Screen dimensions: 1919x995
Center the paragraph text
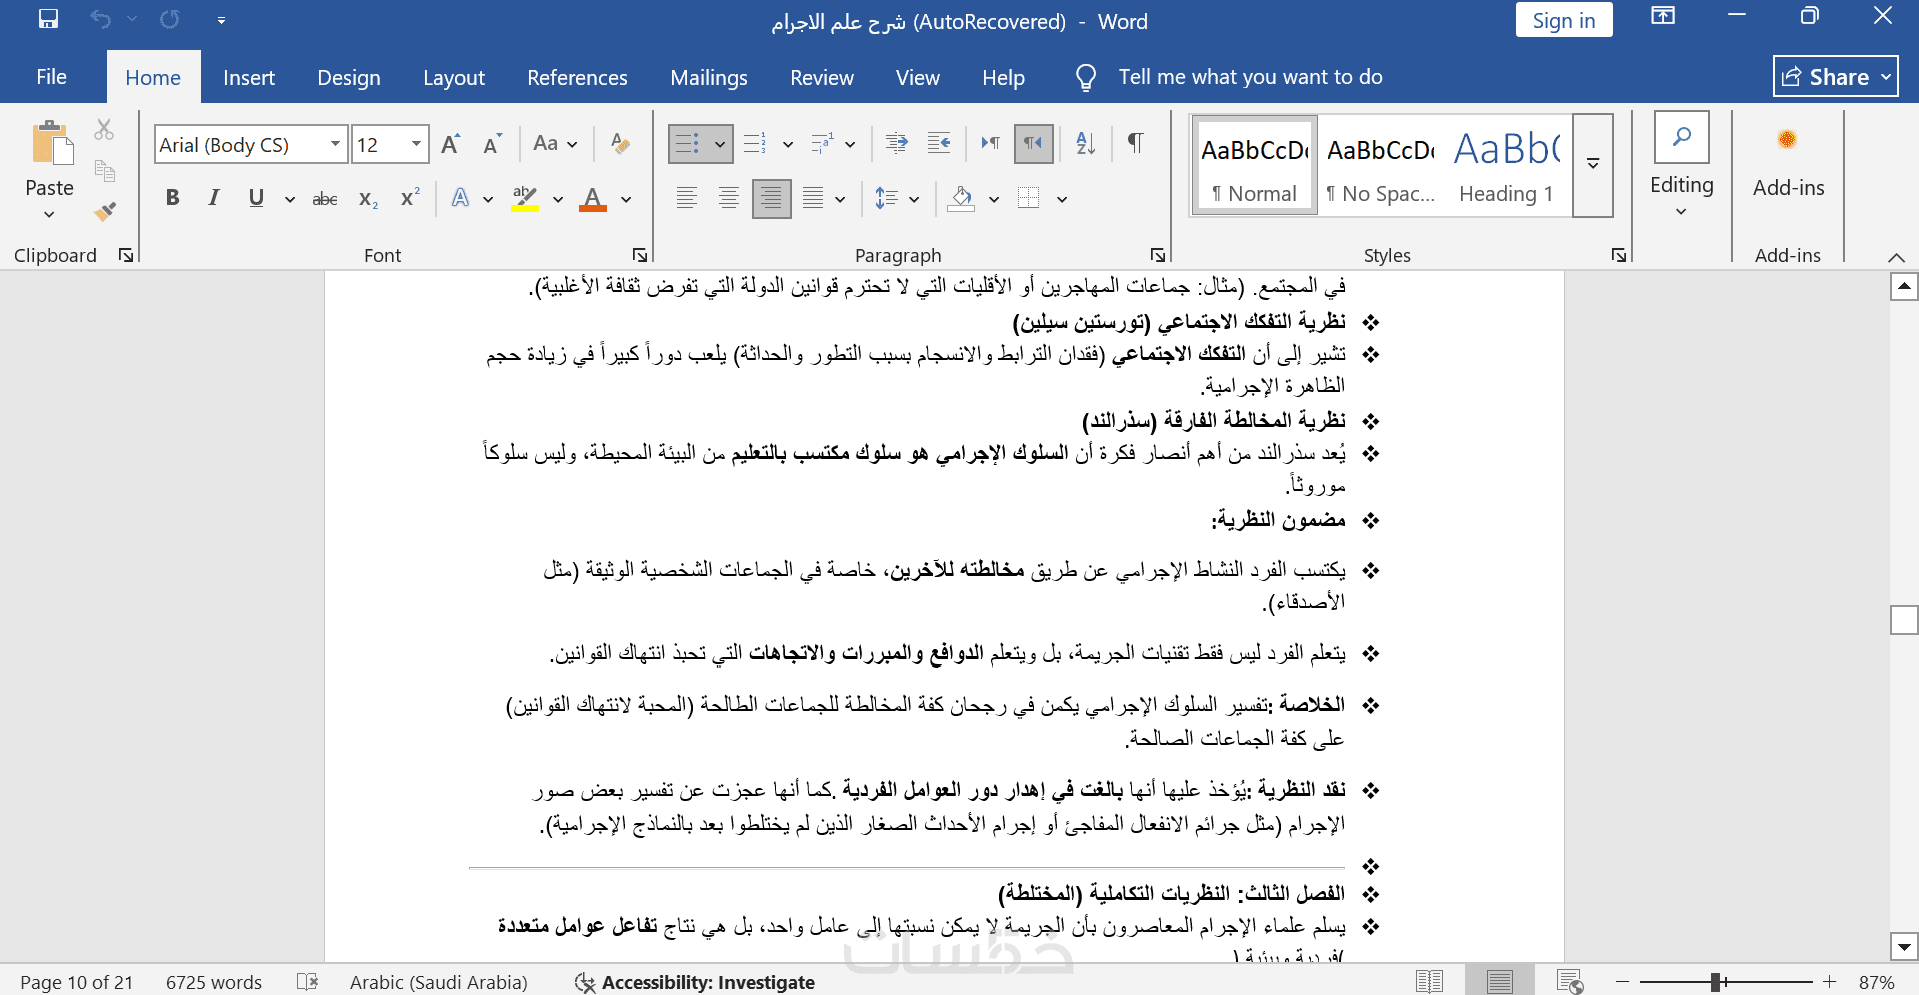[728, 198]
